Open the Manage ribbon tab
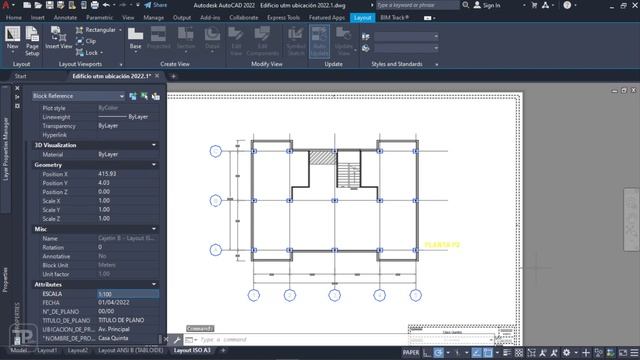The width and height of the screenshot is (640, 360). click(153, 18)
